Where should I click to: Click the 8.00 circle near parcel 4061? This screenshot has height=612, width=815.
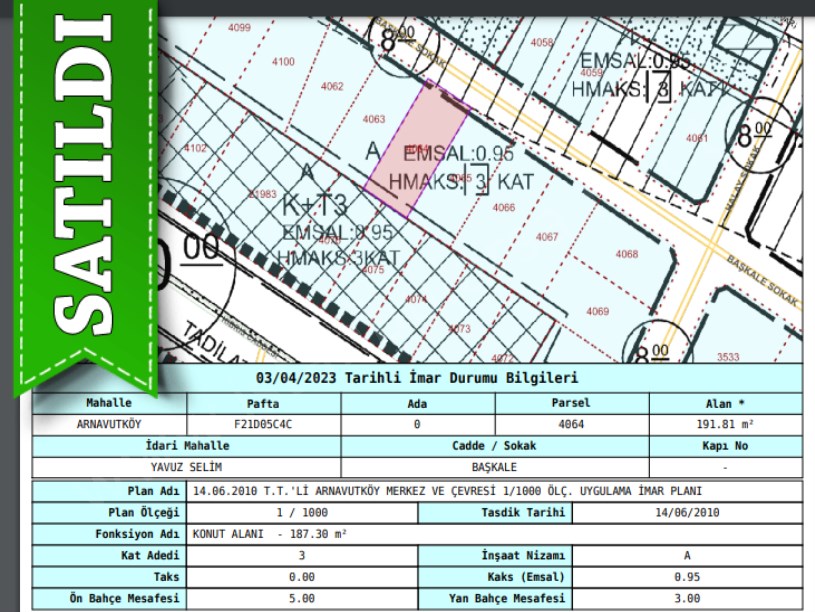pos(757,132)
